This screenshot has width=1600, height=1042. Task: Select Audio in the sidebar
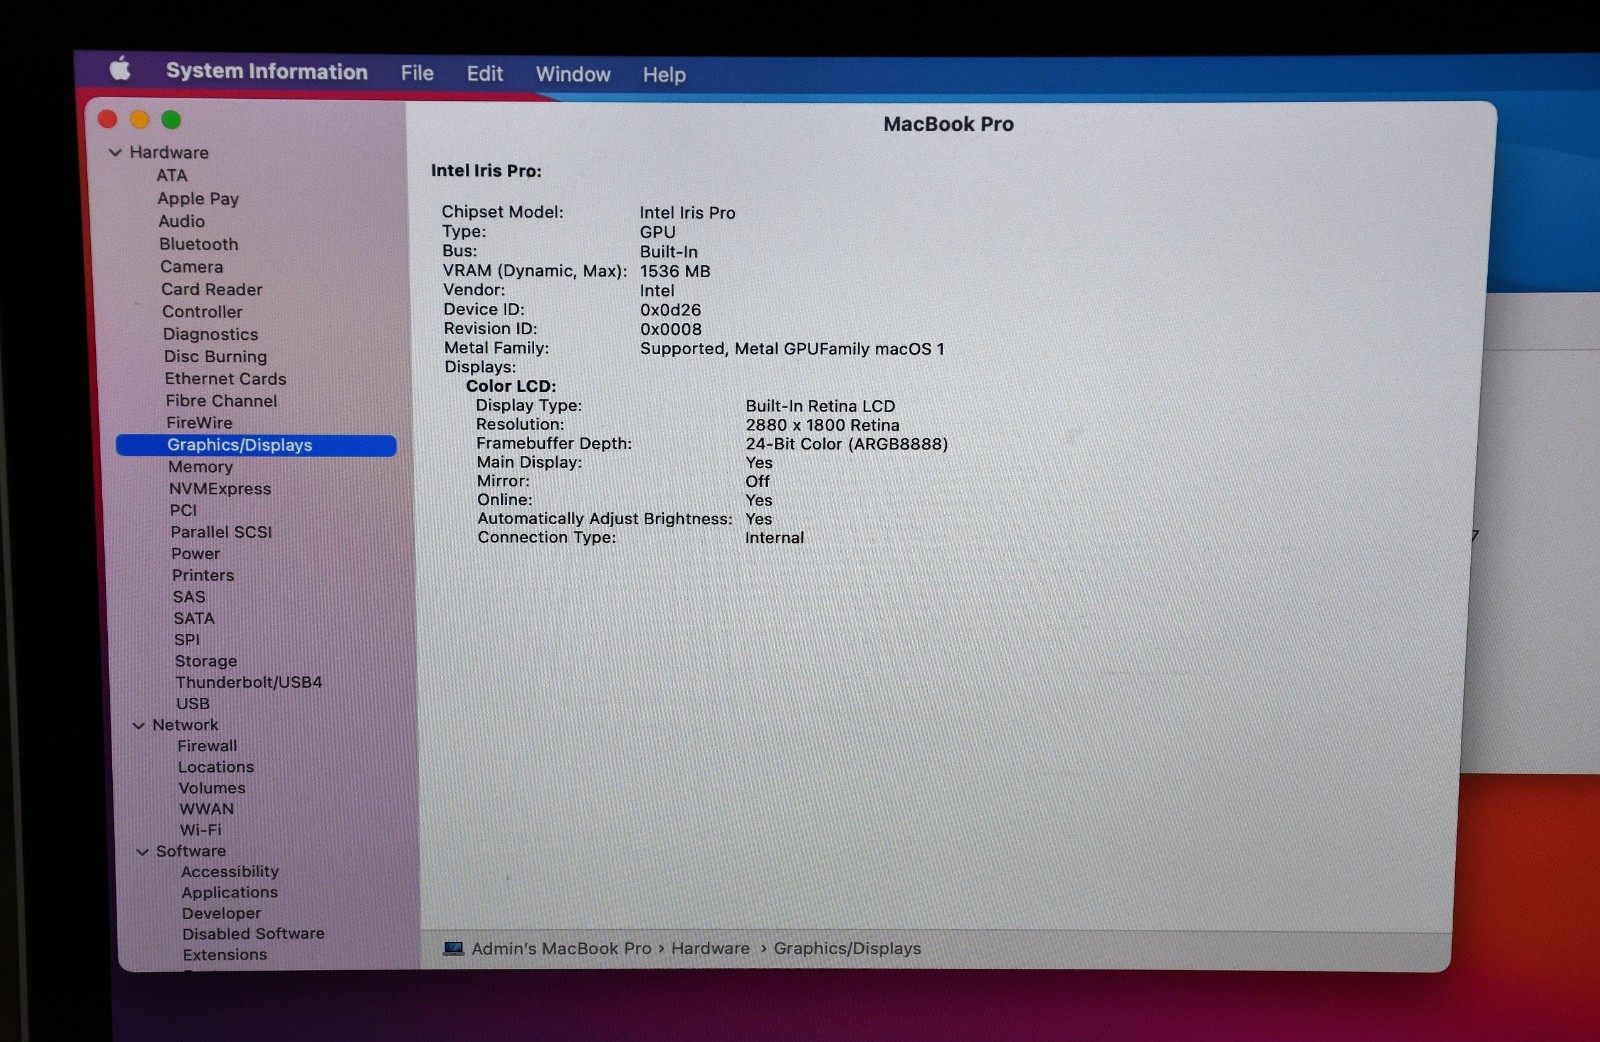182,221
